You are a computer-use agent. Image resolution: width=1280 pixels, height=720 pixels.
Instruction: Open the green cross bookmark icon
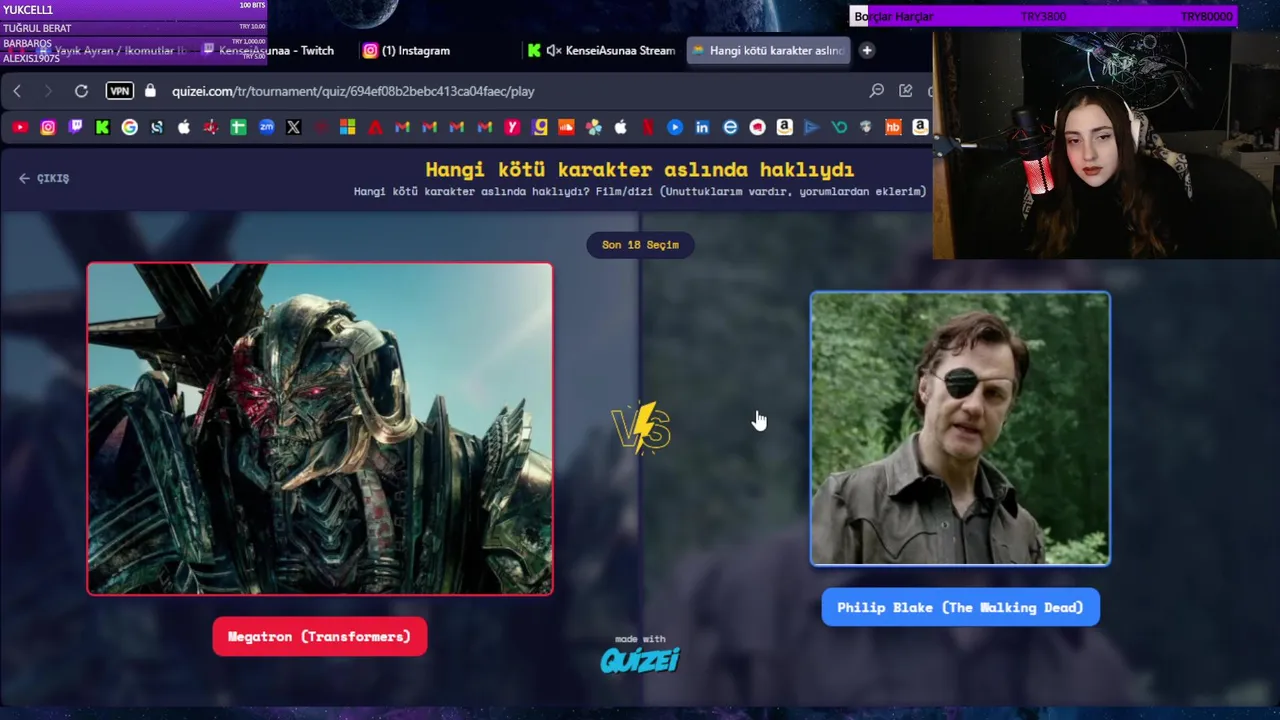tap(238, 127)
